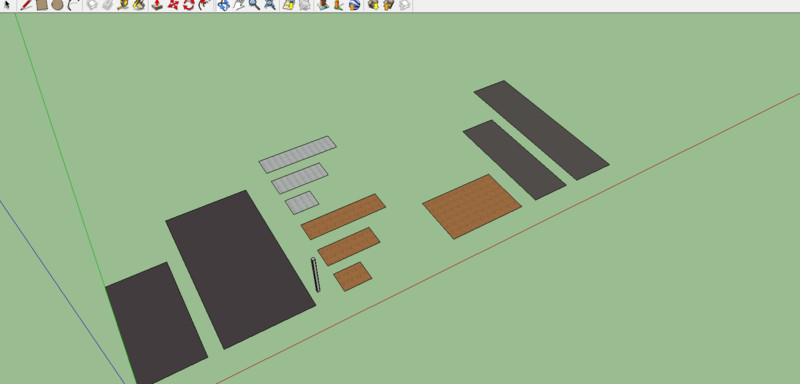Select the Arc tool
800x384 pixels.
point(73,5)
